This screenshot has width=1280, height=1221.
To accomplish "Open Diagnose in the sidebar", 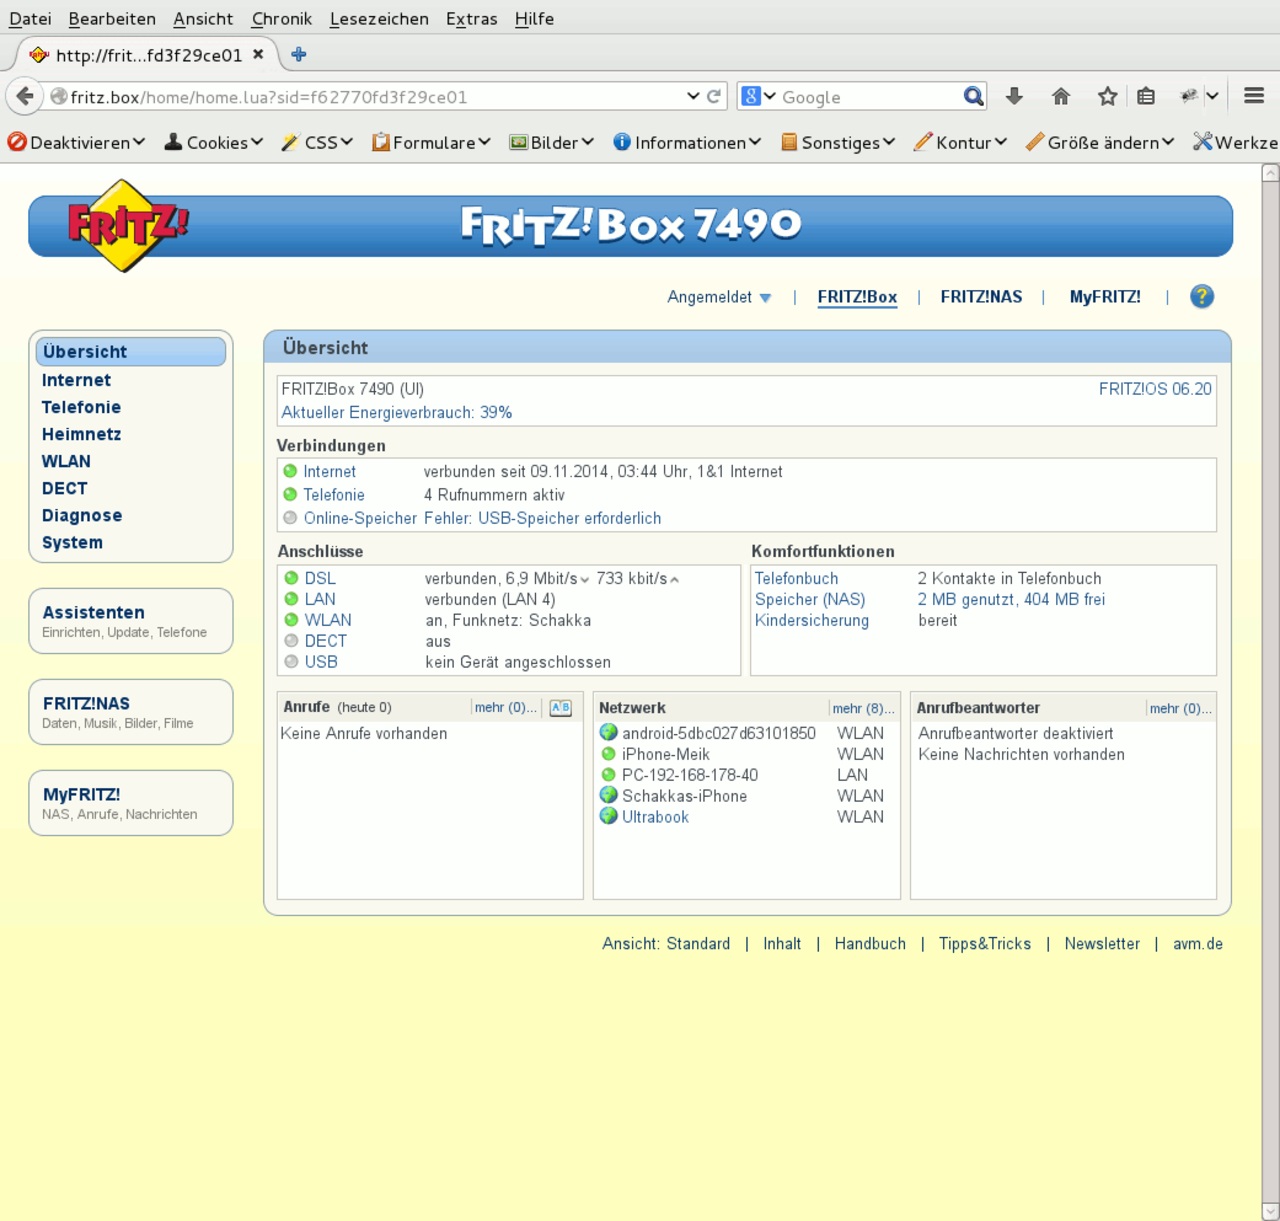I will point(82,515).
